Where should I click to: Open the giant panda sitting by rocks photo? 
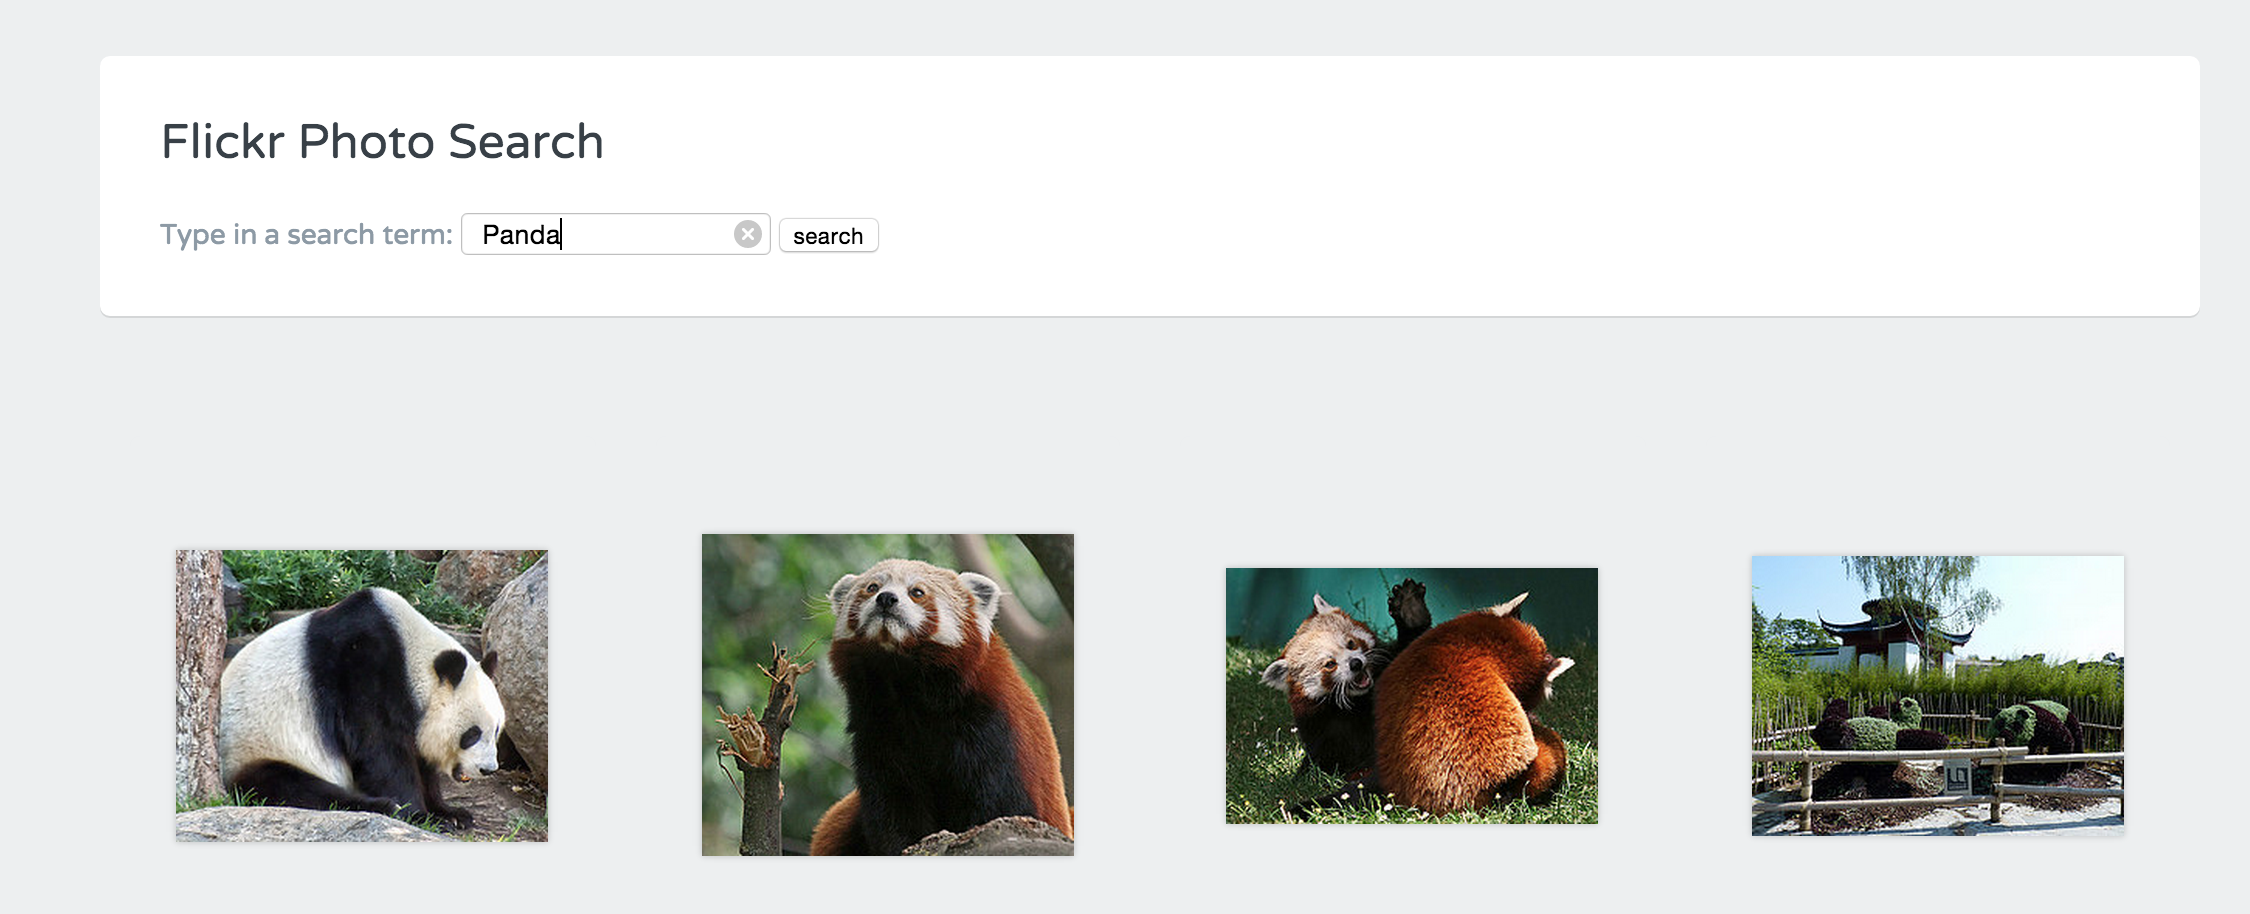click(x=361, y=694)
